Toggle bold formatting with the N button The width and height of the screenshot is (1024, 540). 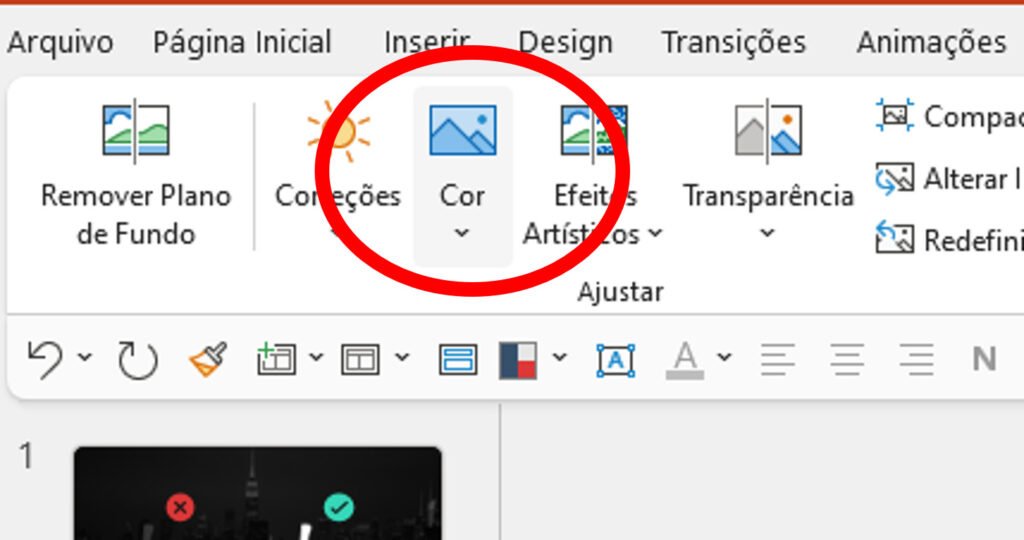pos(984,359)
